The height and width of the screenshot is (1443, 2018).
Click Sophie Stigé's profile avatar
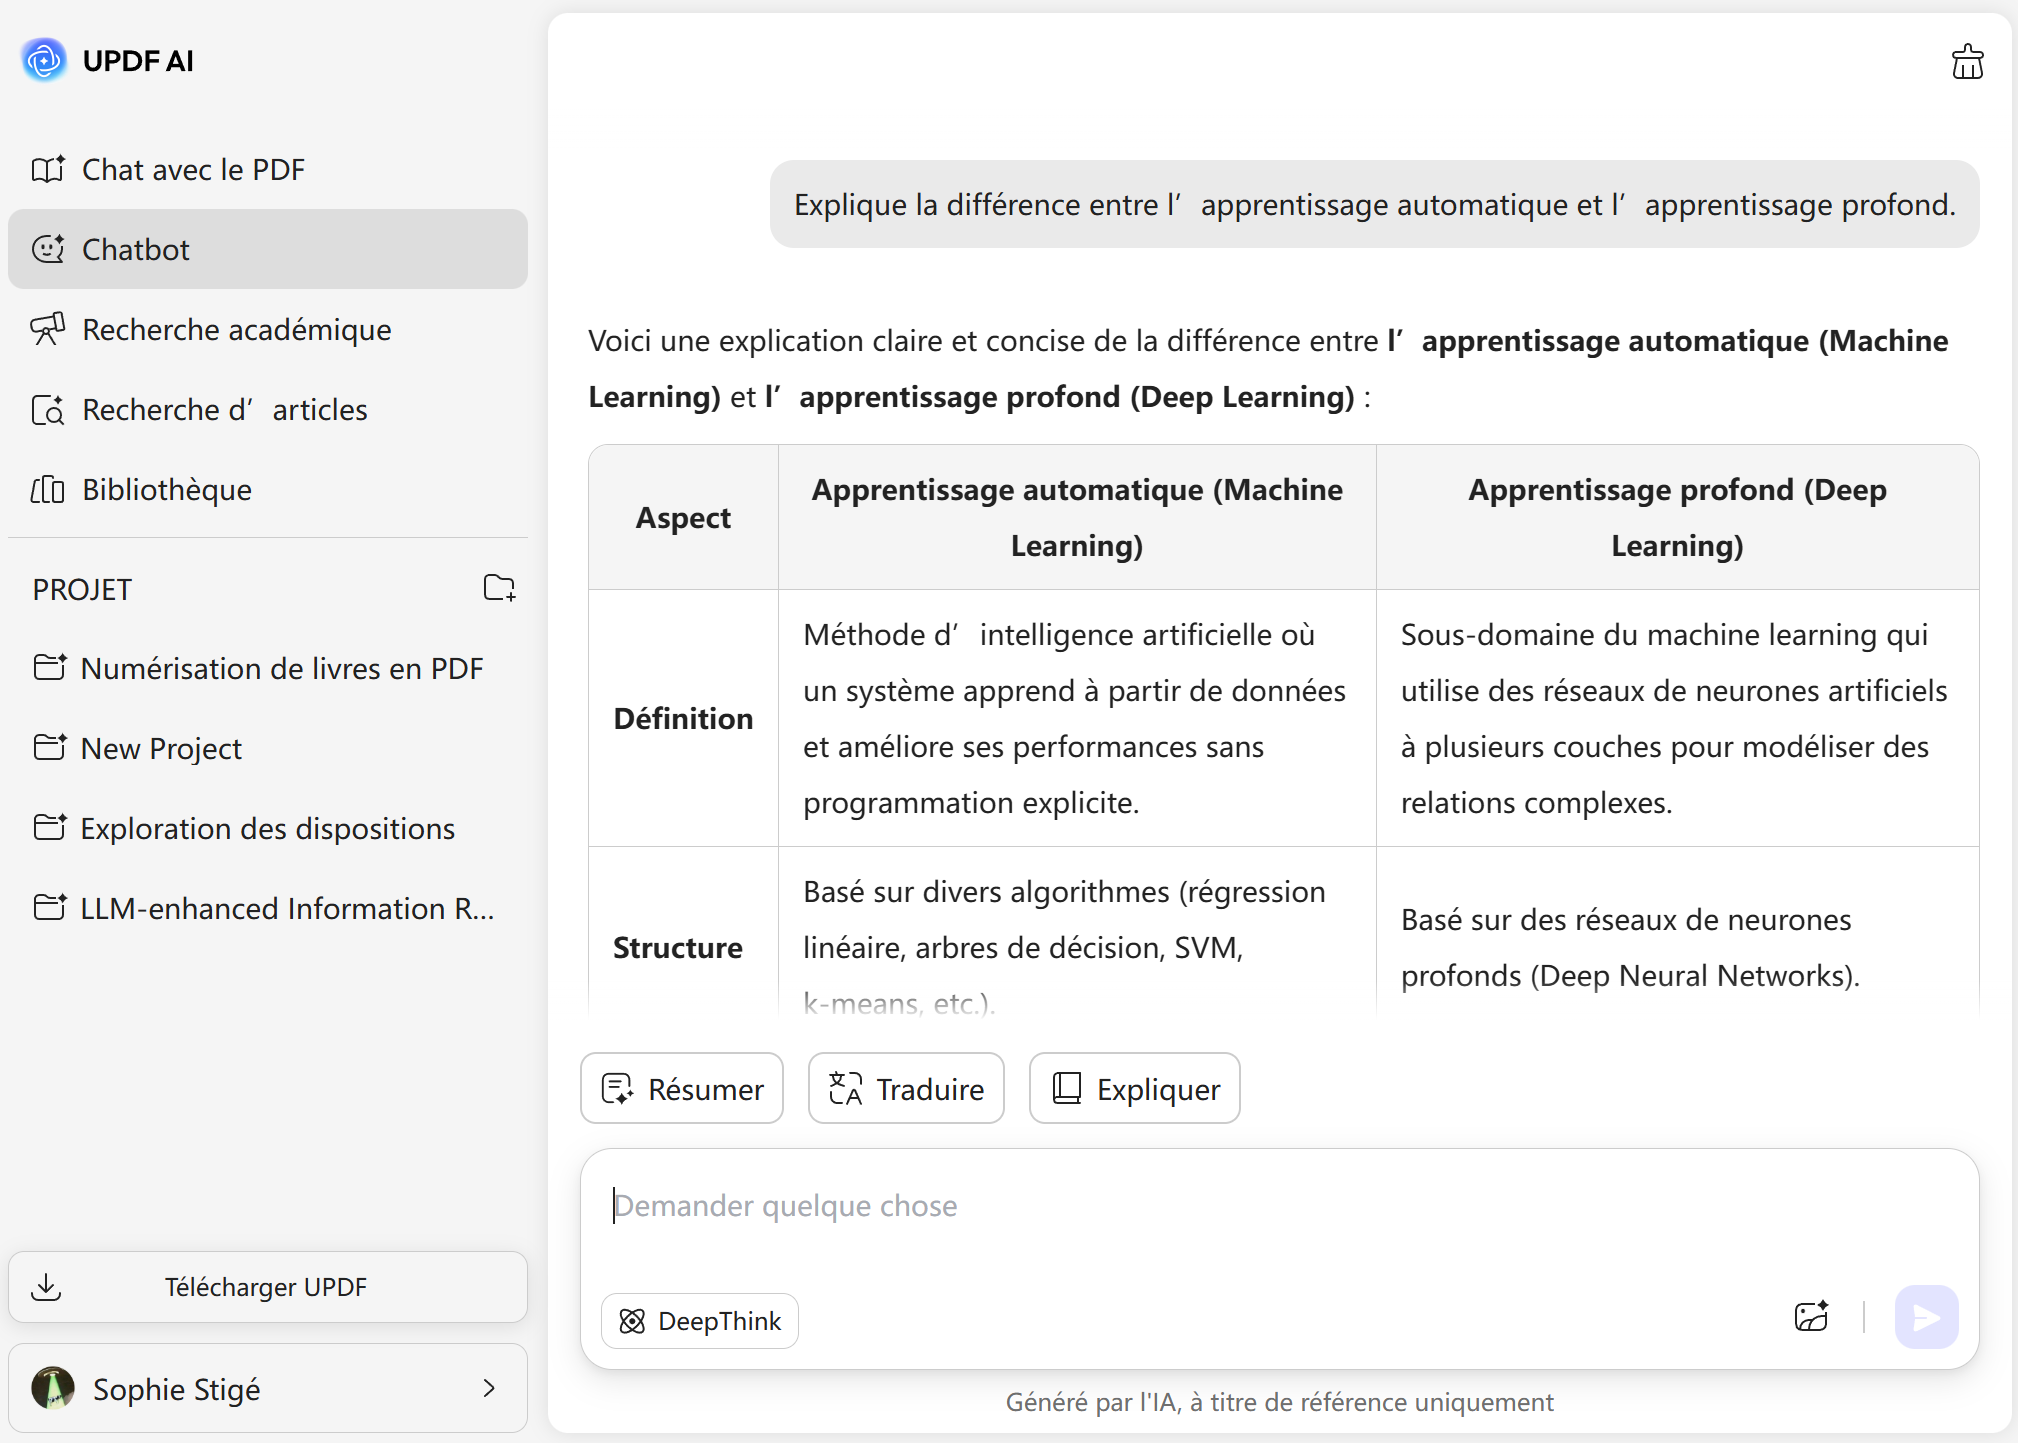[53, 1388]
